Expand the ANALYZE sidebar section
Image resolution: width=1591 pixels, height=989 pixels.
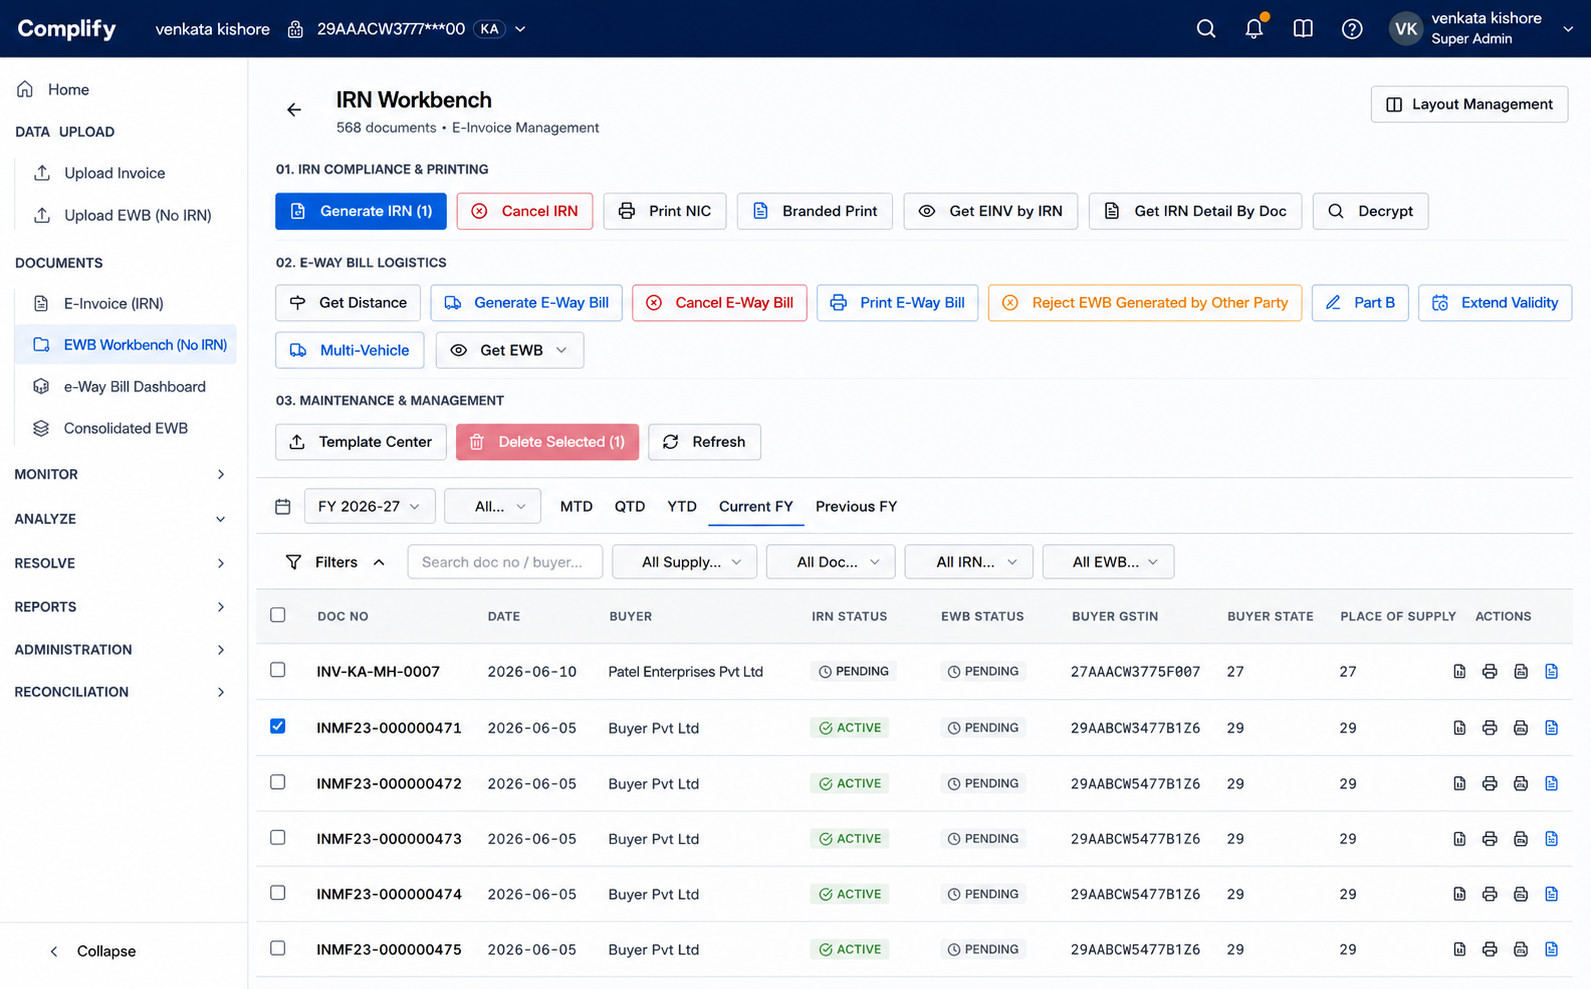click(120, 519)
